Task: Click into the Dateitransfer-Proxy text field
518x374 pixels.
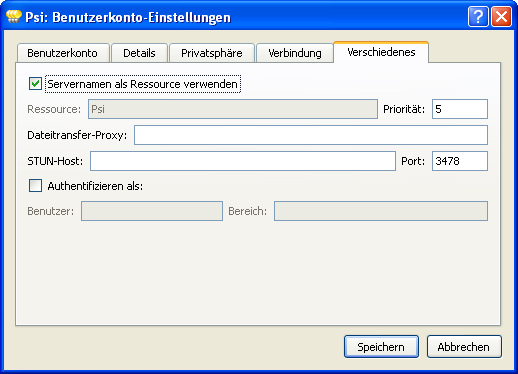Action: (311, 135)
